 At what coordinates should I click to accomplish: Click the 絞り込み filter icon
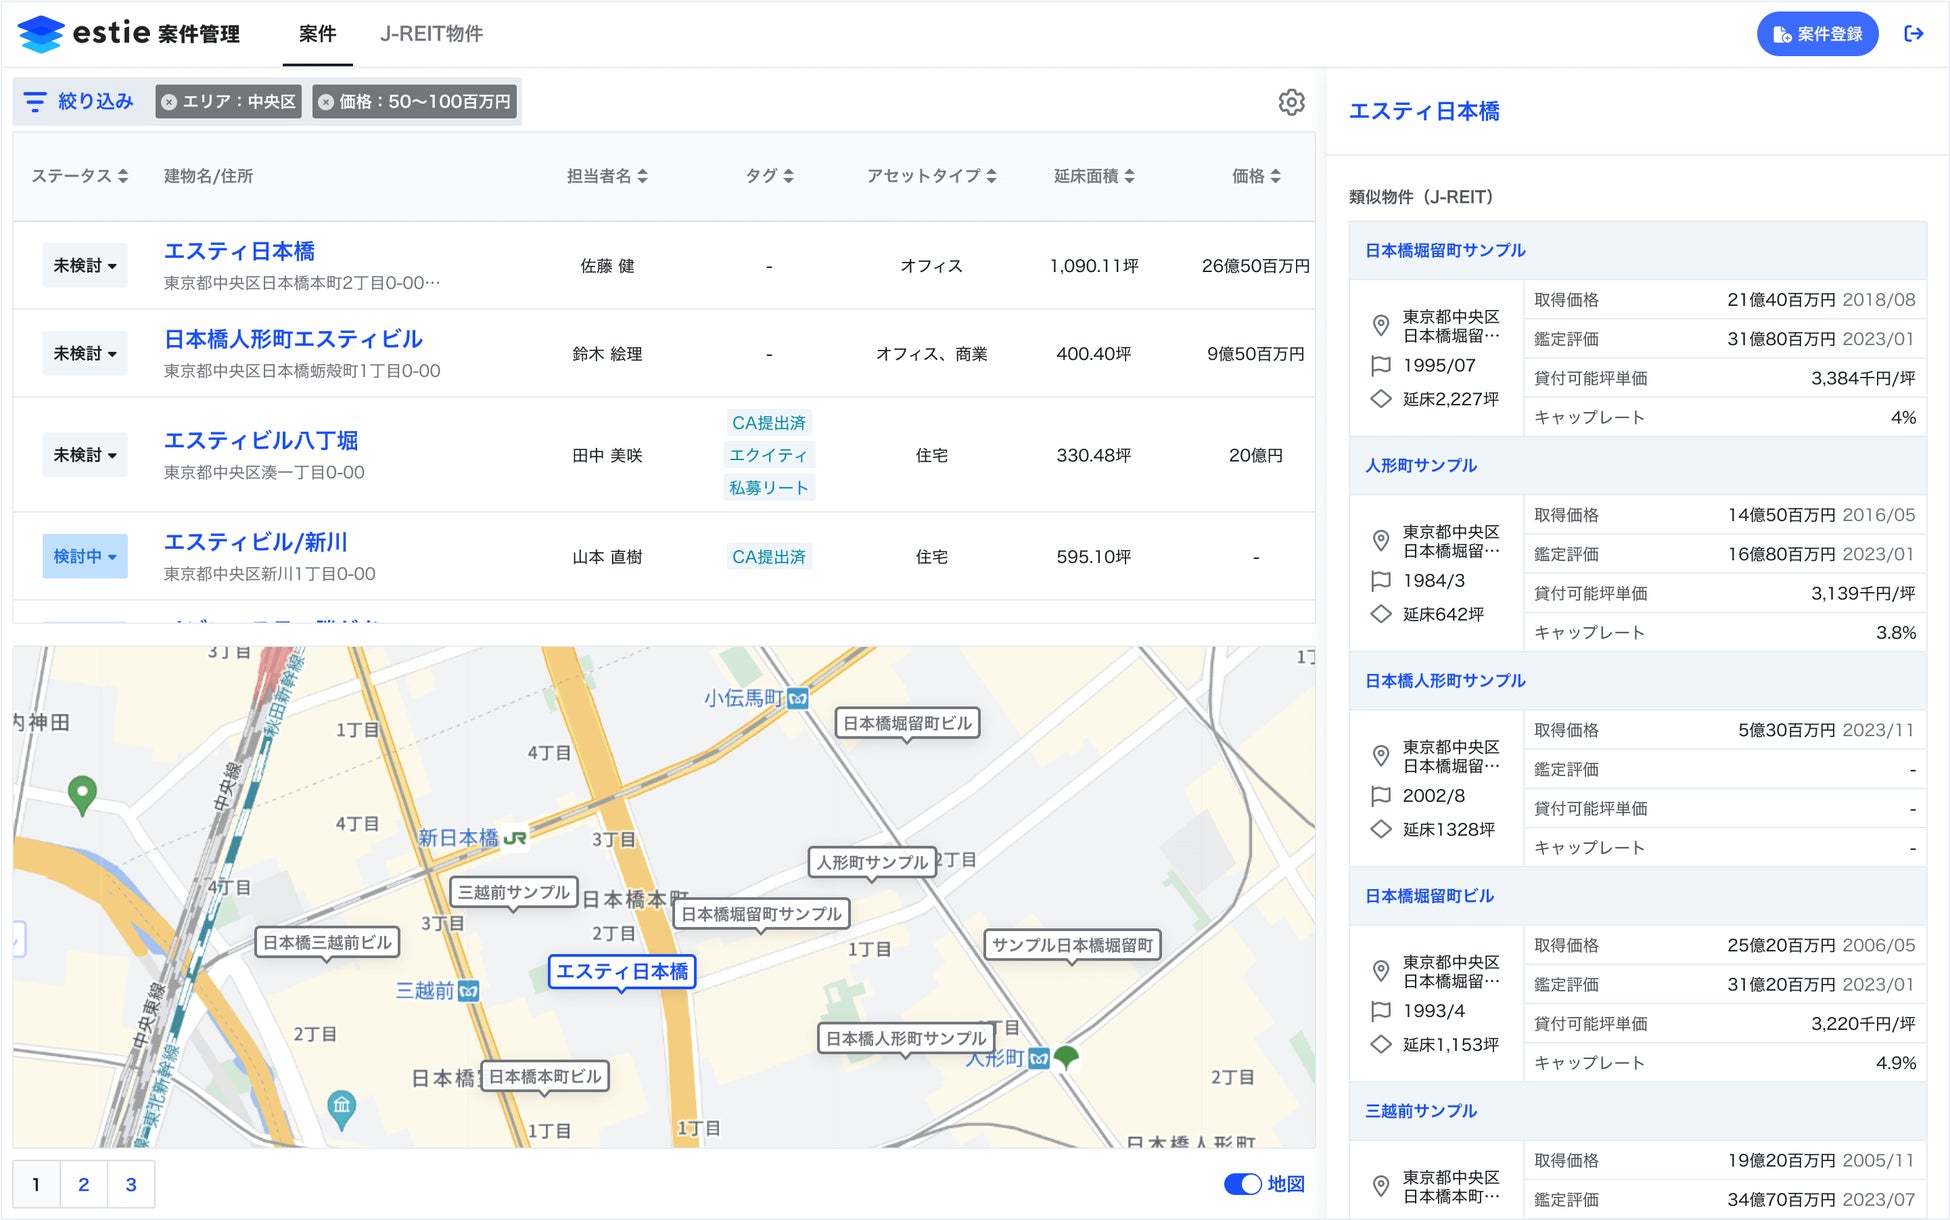click(x=35, y=102)
